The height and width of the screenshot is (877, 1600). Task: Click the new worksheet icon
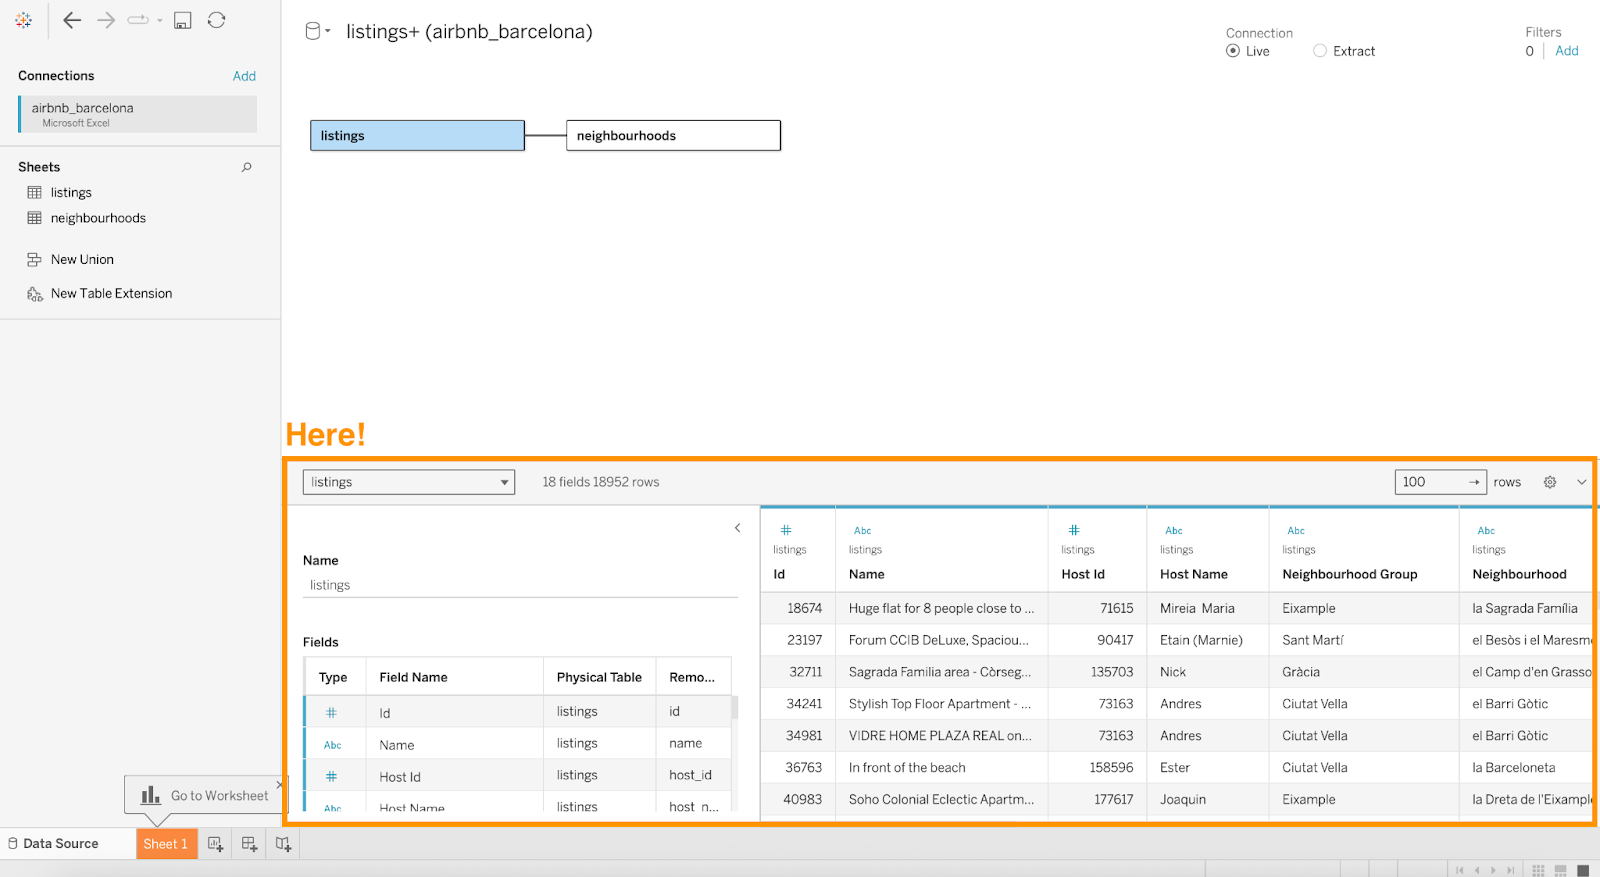[x=215, y=844]
